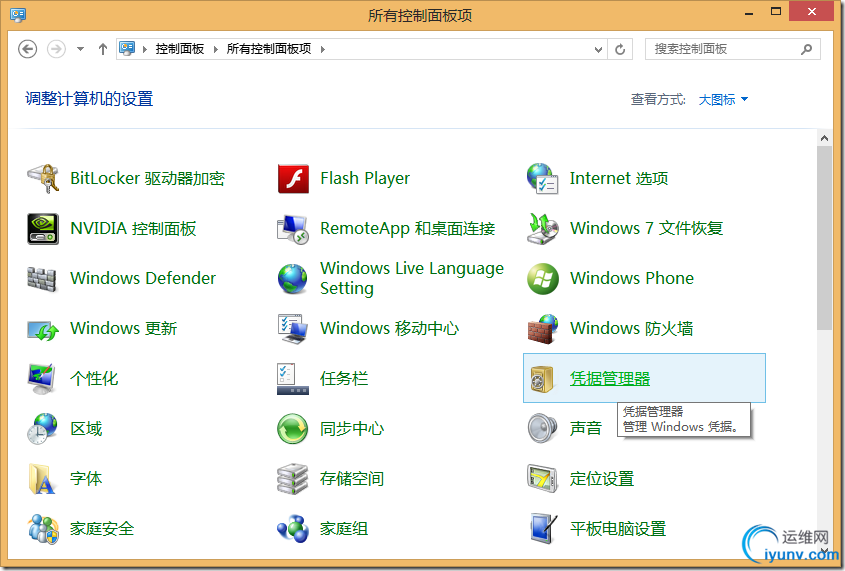Click the scrollbar up arrow

(824, 138)
